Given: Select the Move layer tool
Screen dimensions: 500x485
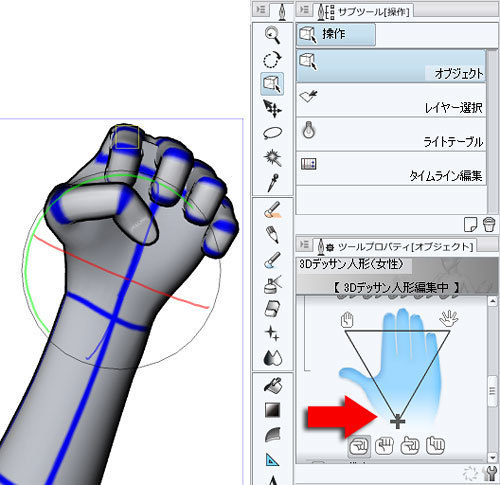Looking at the screenshot, I should (x=272, y=109).
